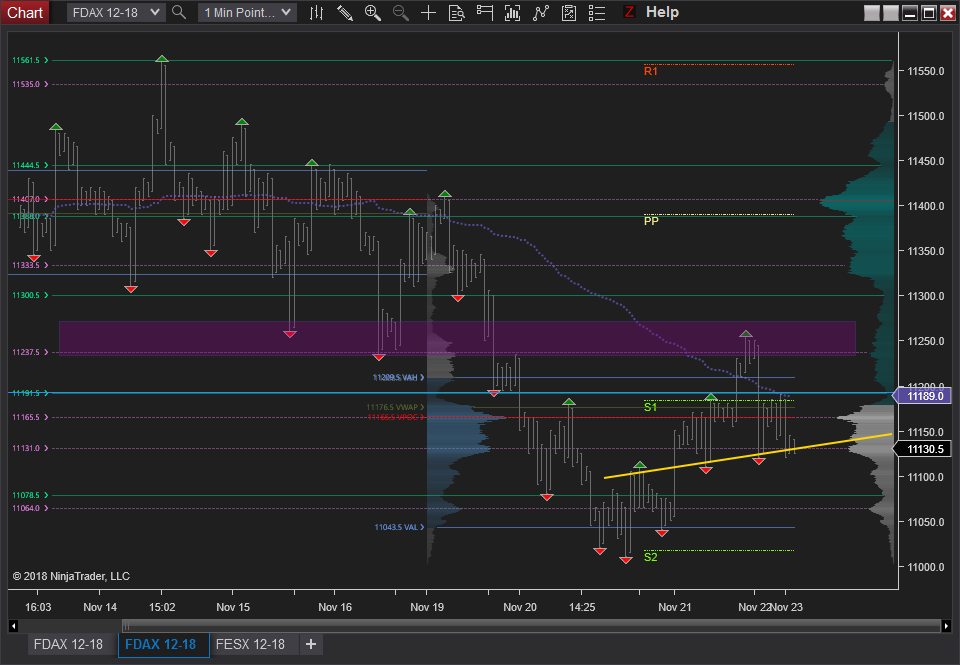Switch to the FESX 12-18 tab

pyautogui.click(x=250, y=644)
